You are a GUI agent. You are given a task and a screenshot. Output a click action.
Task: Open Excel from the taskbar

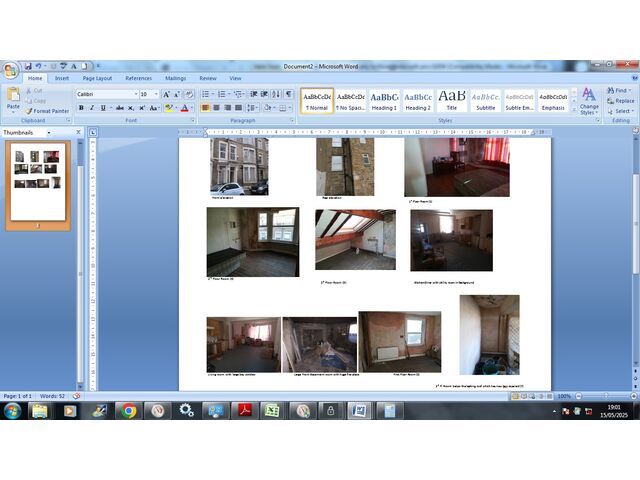tap(272, 411)
